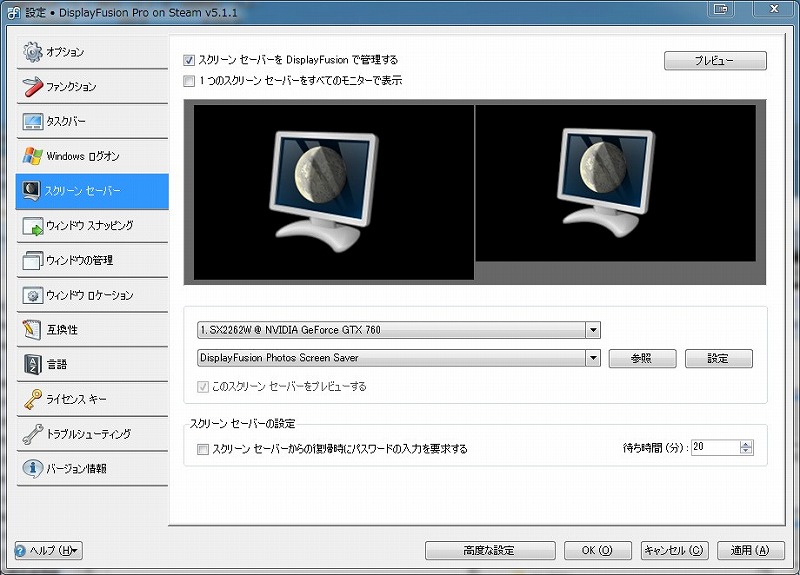
Task: Open the オプション settings page
Action: (x=92, y=52)
